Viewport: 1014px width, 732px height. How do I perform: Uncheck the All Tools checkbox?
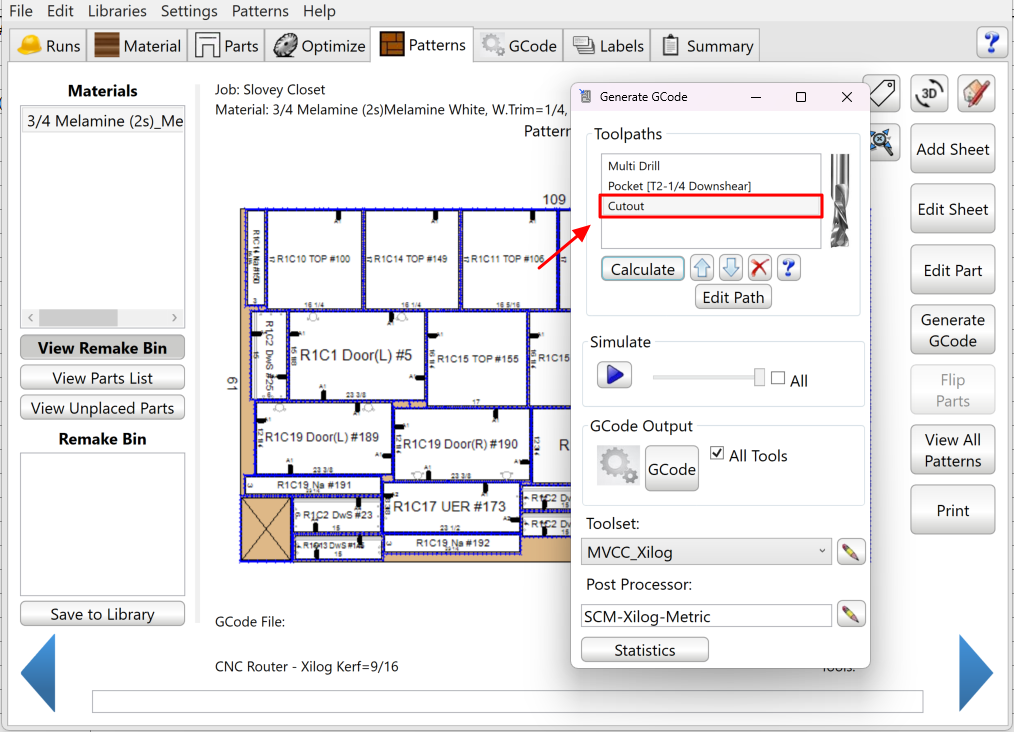tap(717, 454)
